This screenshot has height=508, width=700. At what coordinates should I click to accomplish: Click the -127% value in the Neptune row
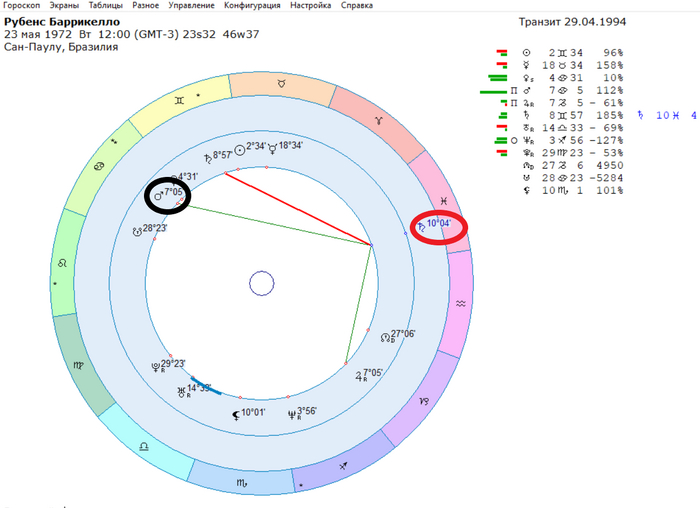[607, 140]
